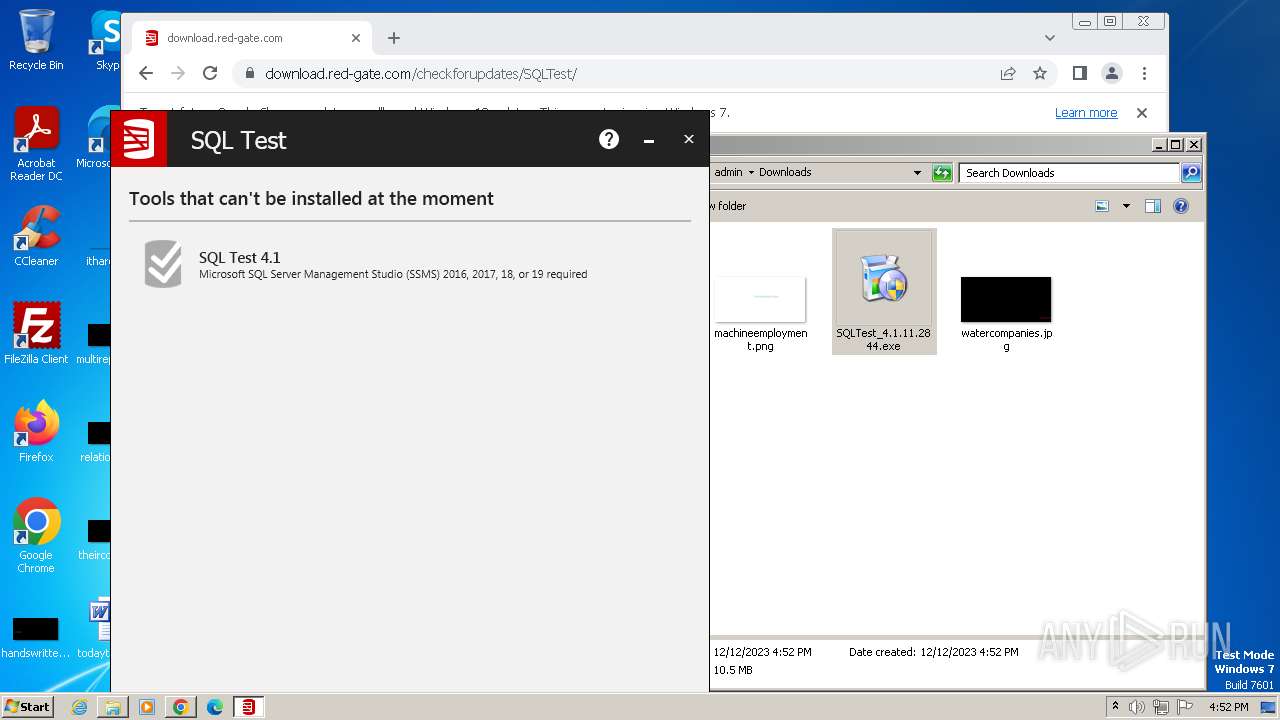1280x720 pixels.
Task: Open media player taskbar icon
Action: pos(147,707)
